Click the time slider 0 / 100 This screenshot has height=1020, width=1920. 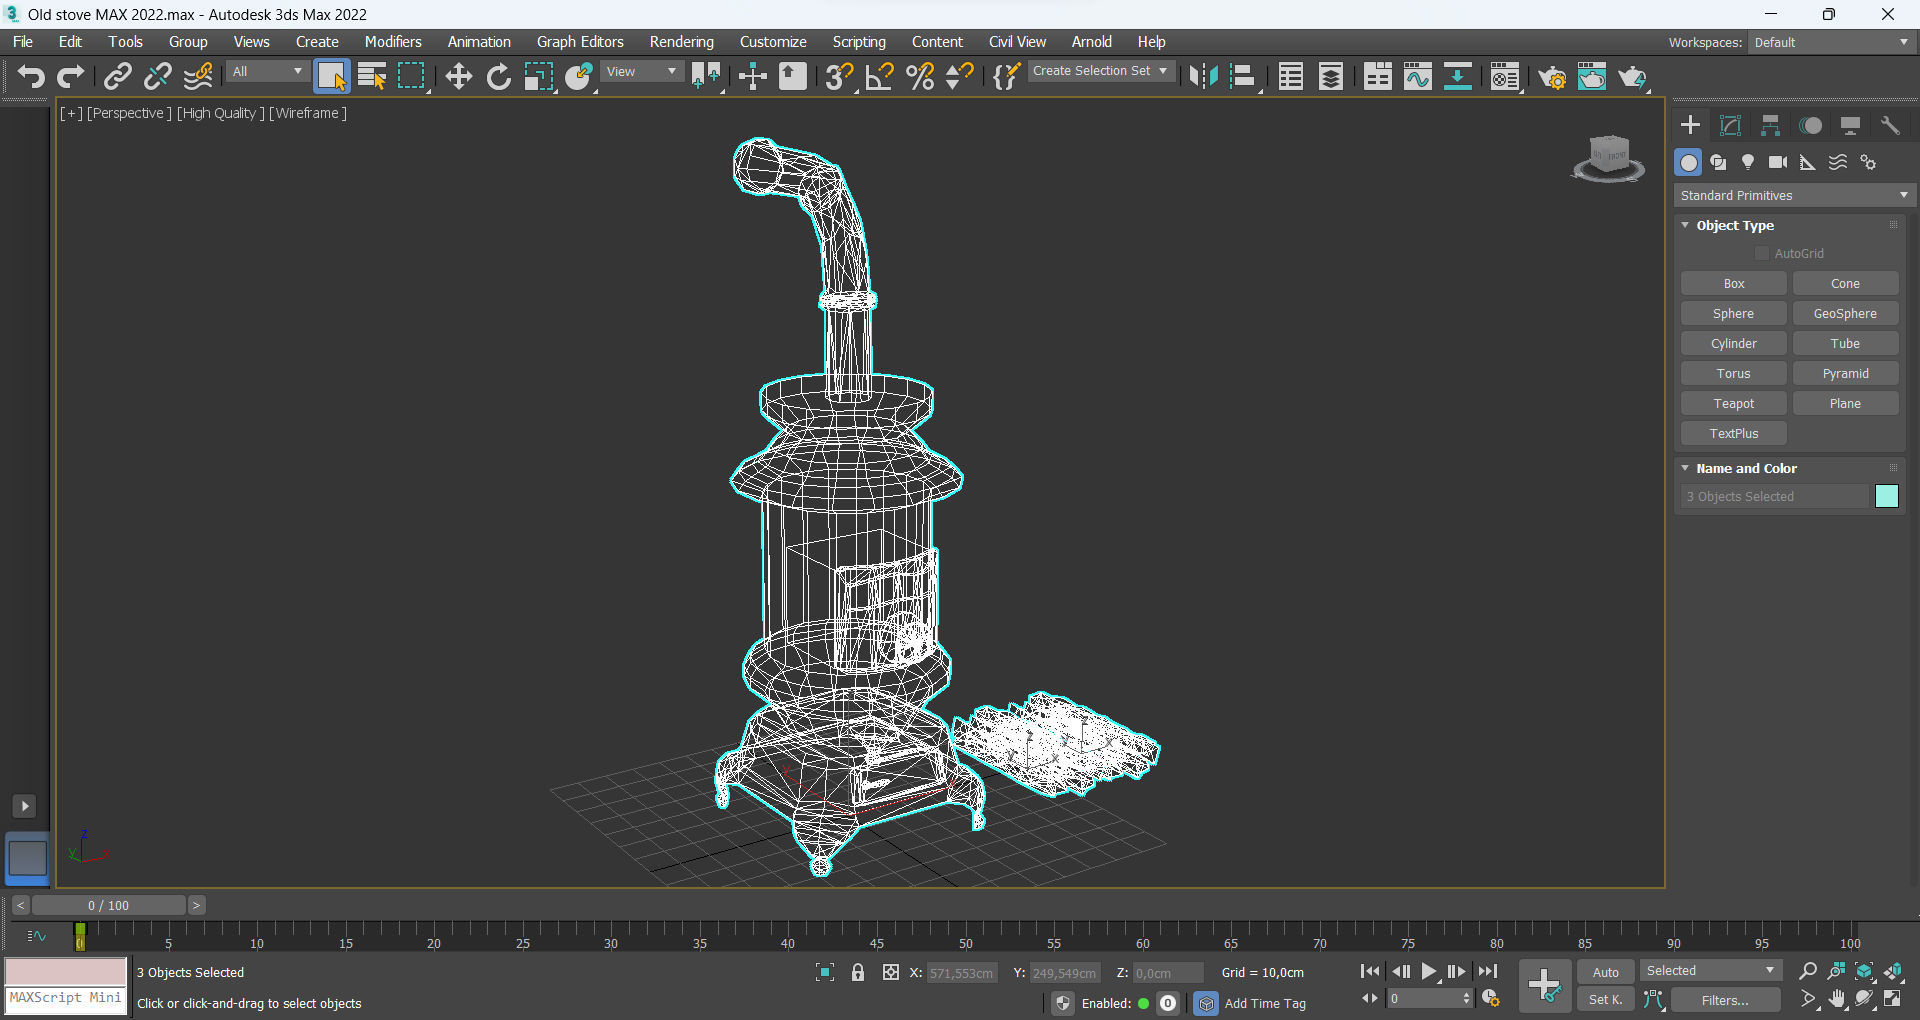pos(108,905)
